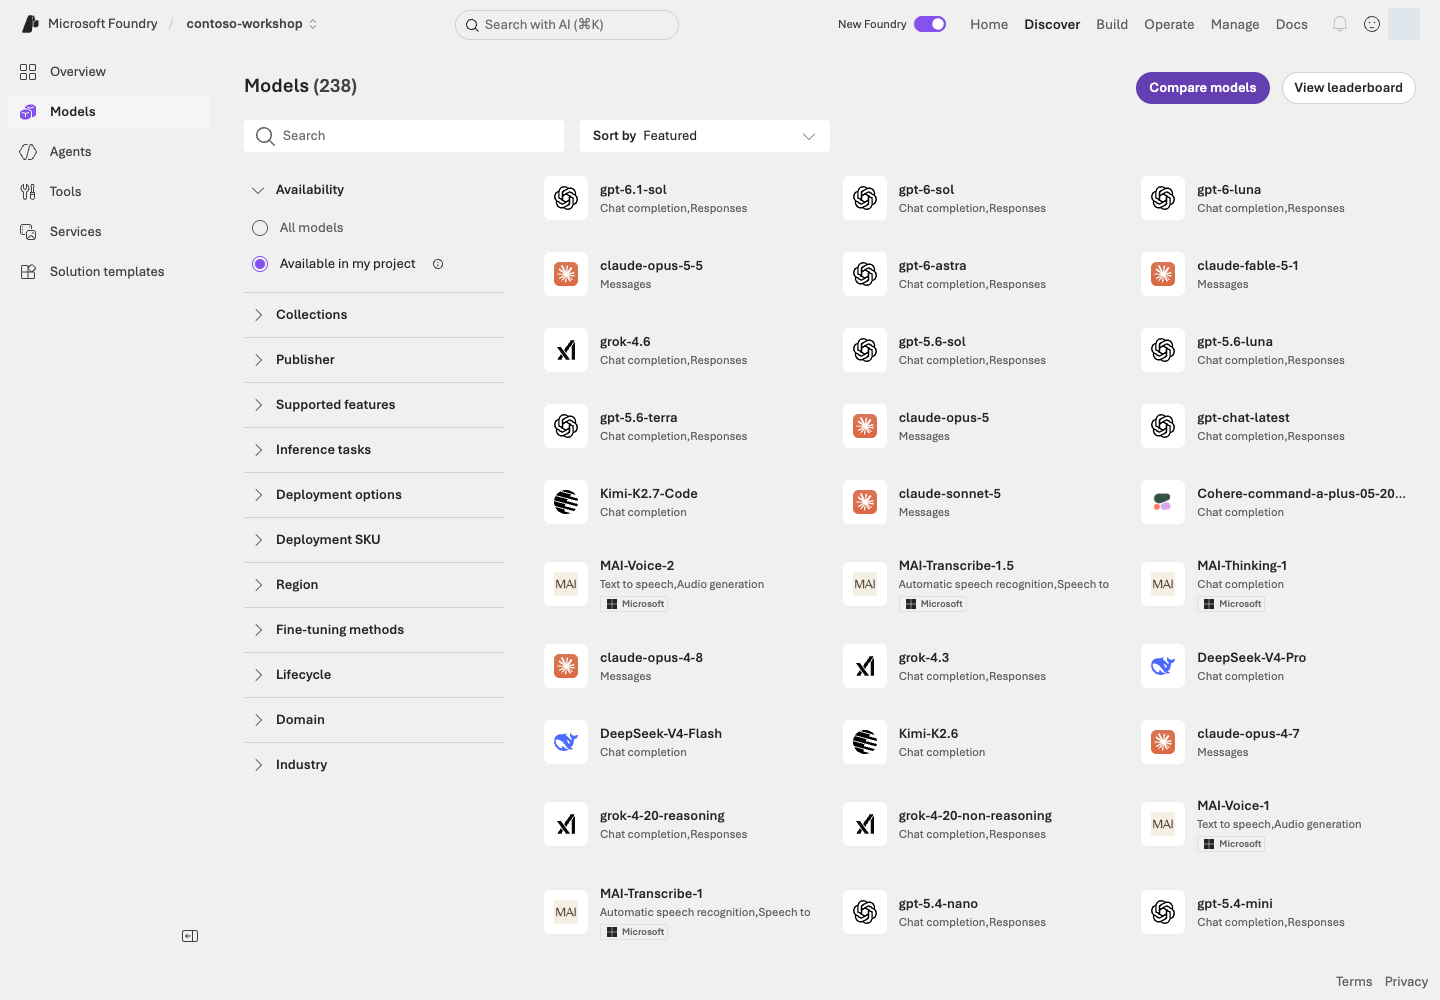This screenshot has height=1000, width=1440.
Task: Open the Operate tab
Action: click(x=1169, y=24)
